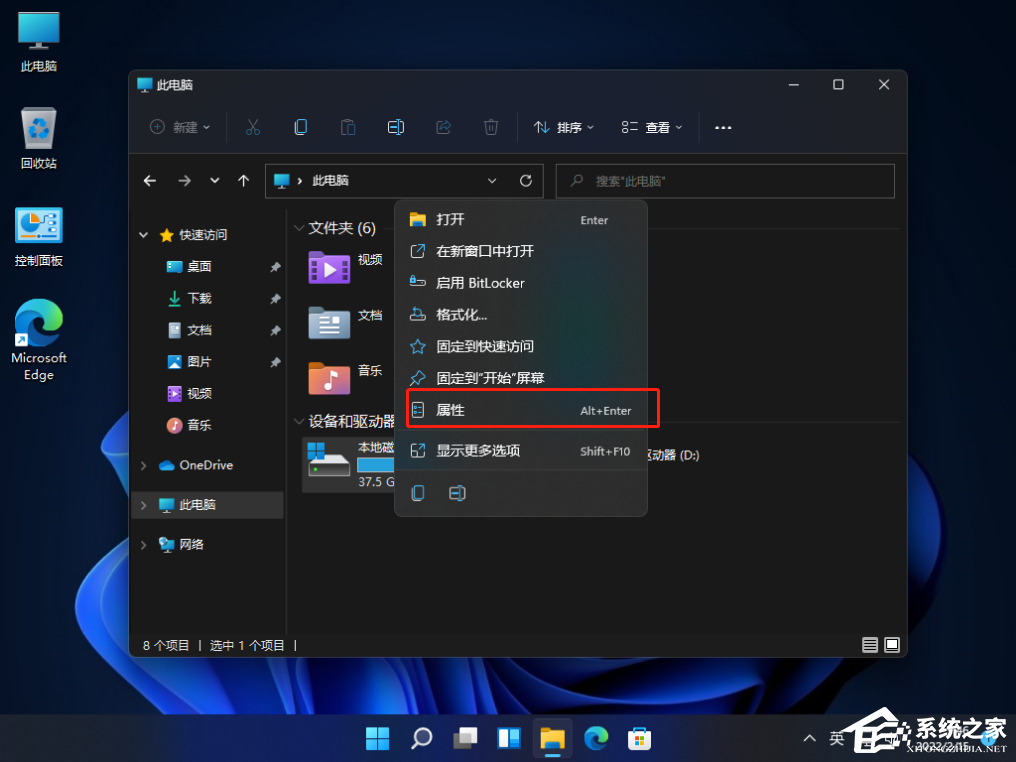The image size is (1016, 762).
Task: Open the 新建 dropdown
Action: 179,127
